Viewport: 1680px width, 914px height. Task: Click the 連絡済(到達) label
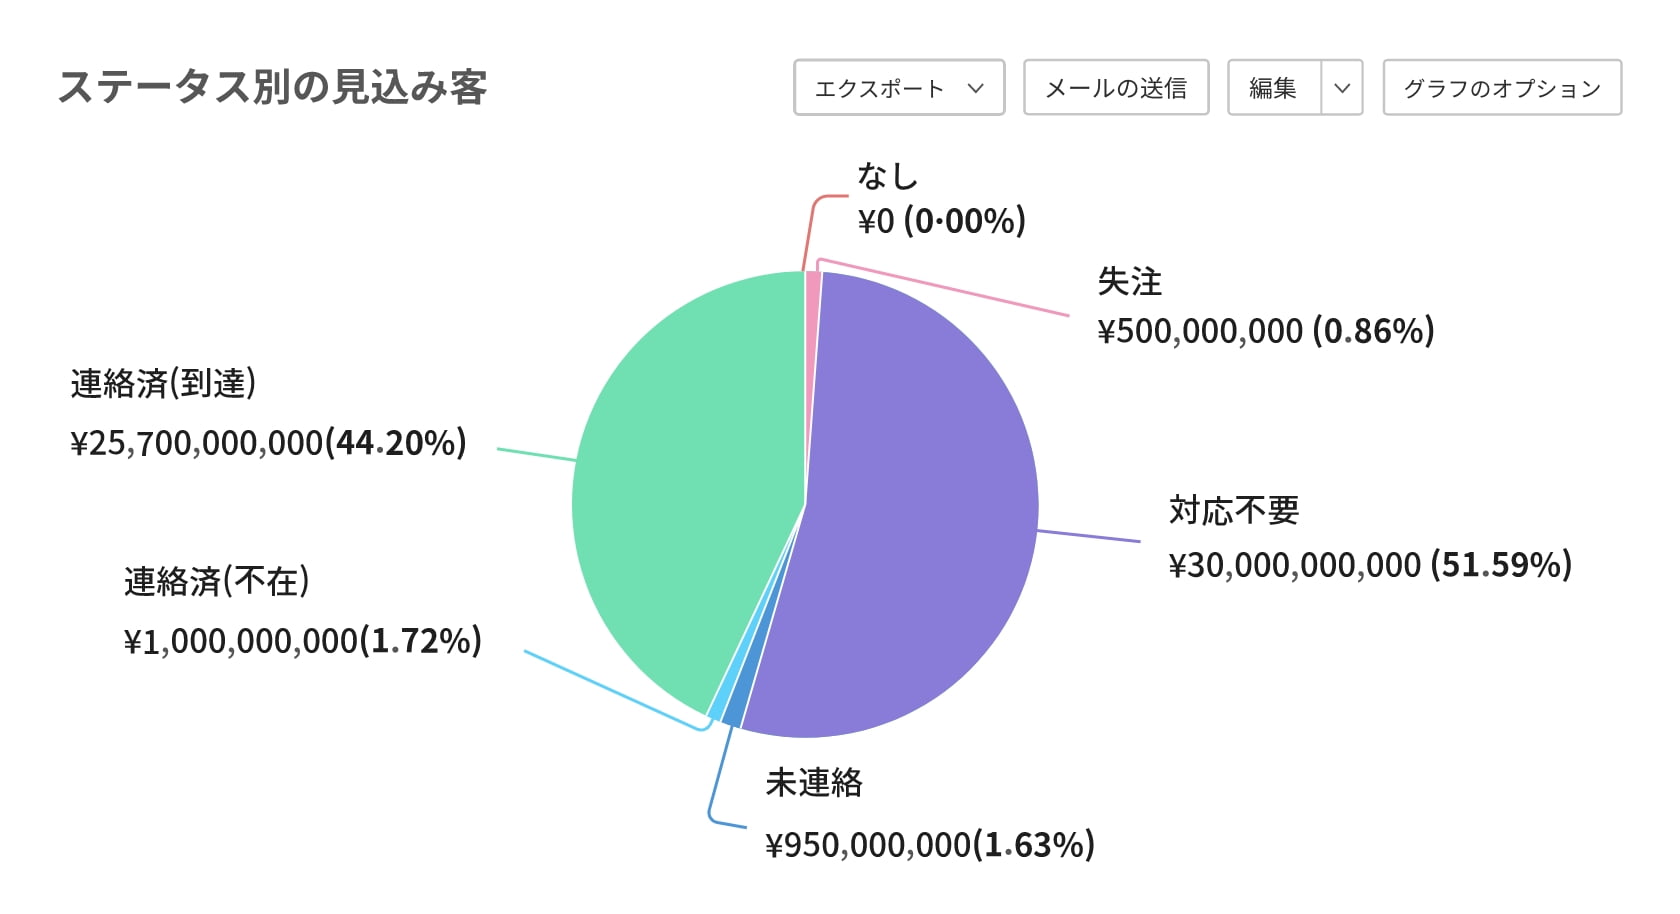pyautogui.click(x=163, y=383)
